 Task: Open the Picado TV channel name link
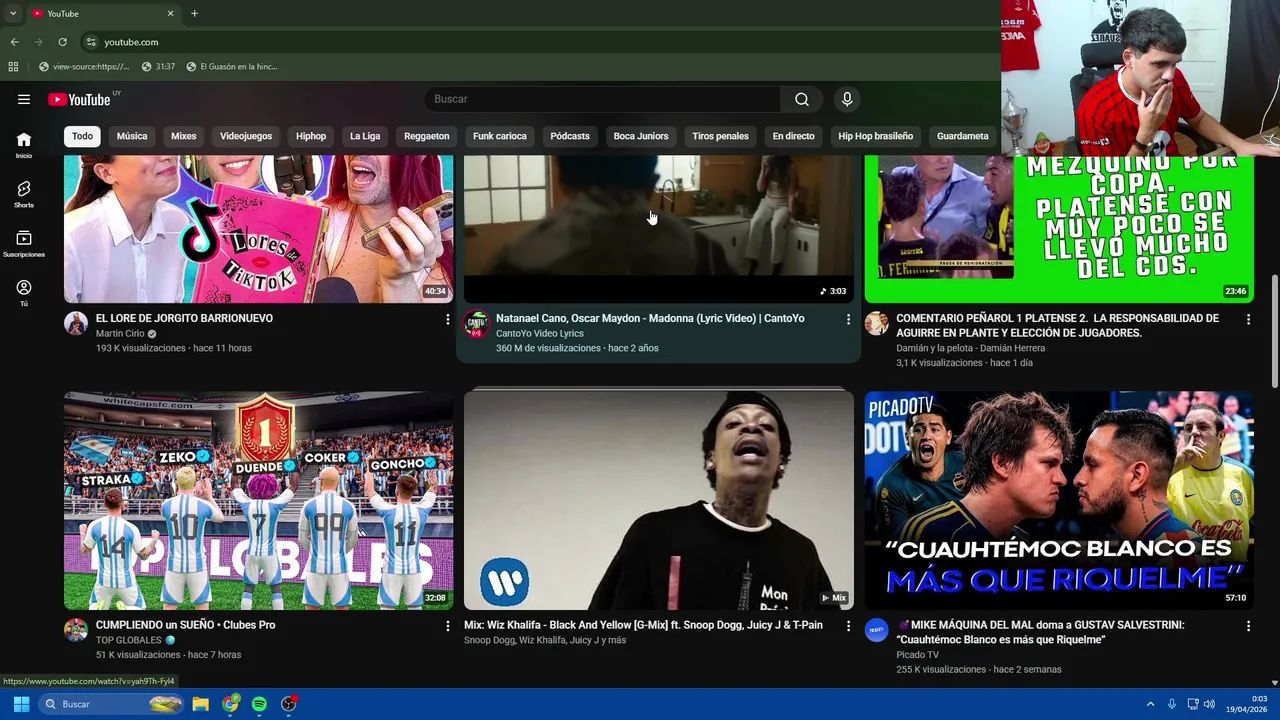917,655
